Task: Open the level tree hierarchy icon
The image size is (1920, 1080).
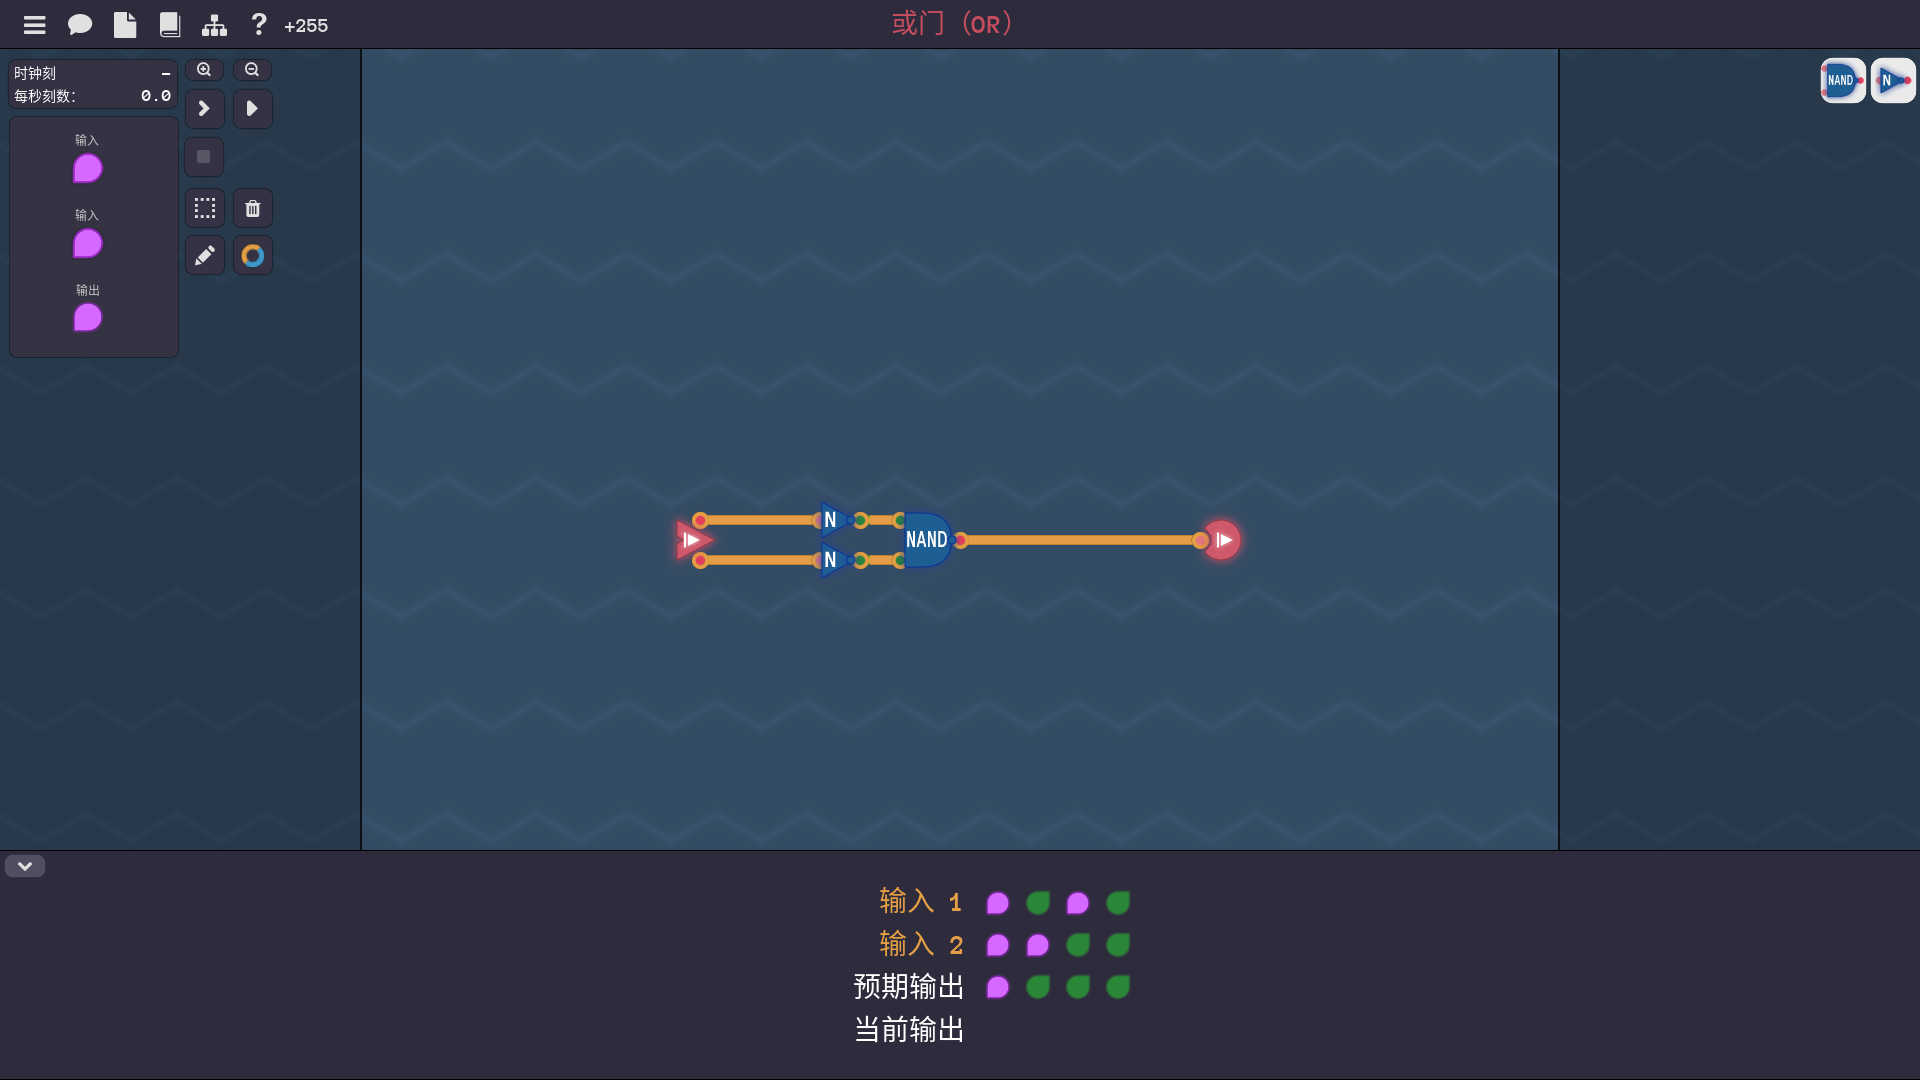Action: [214, 25]
